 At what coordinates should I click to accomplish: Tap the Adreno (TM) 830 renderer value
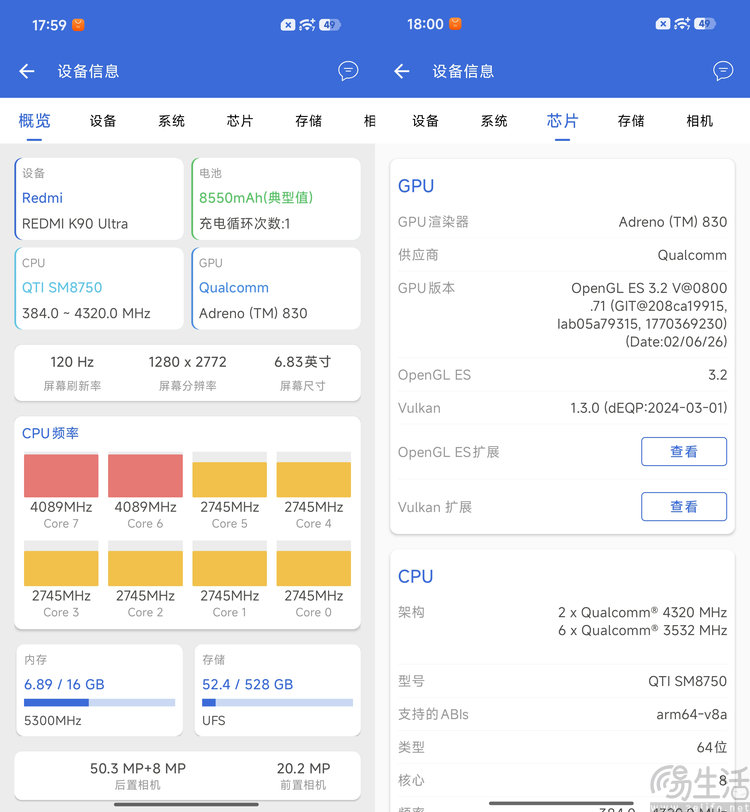click(x=673, y=222)
